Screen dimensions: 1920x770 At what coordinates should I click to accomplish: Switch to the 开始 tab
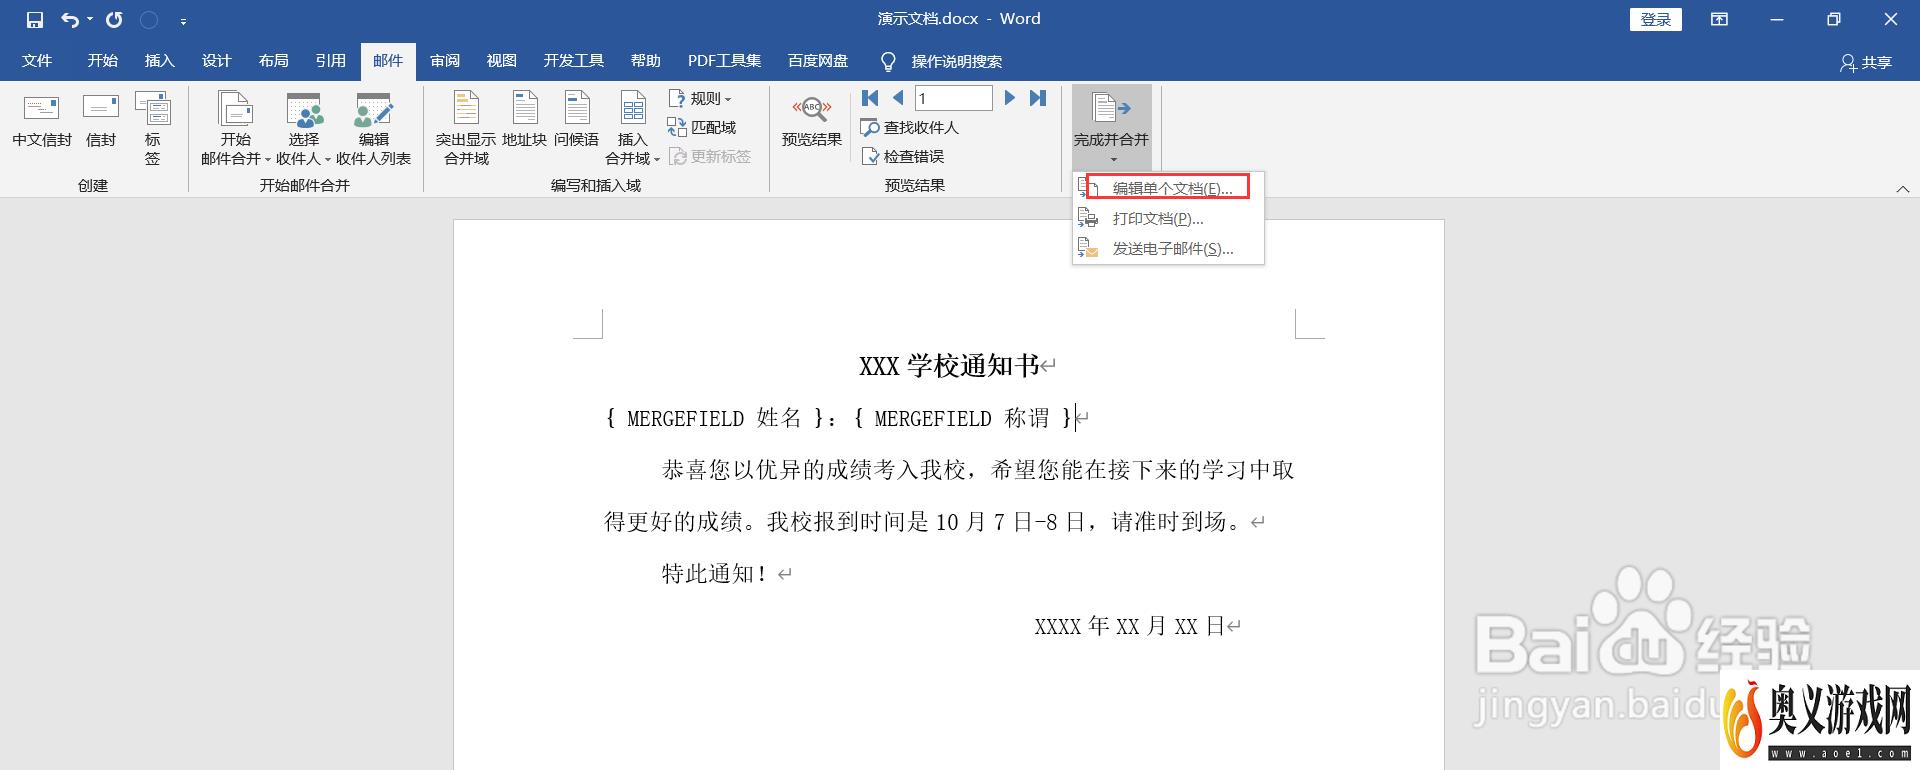click(x=102, y=61)
